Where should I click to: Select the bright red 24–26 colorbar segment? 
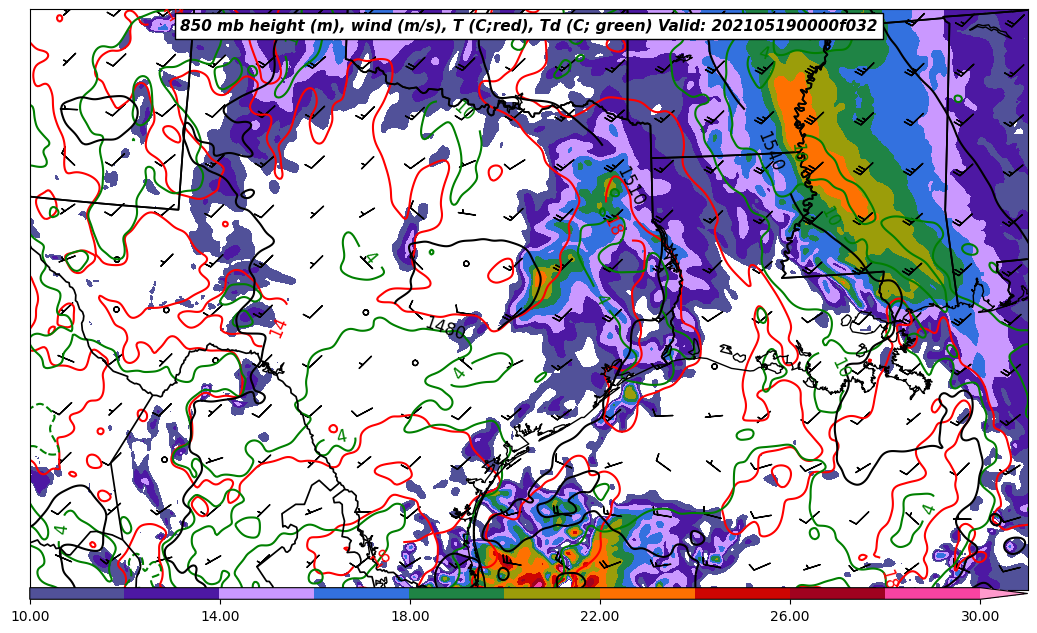click(742, 593)
